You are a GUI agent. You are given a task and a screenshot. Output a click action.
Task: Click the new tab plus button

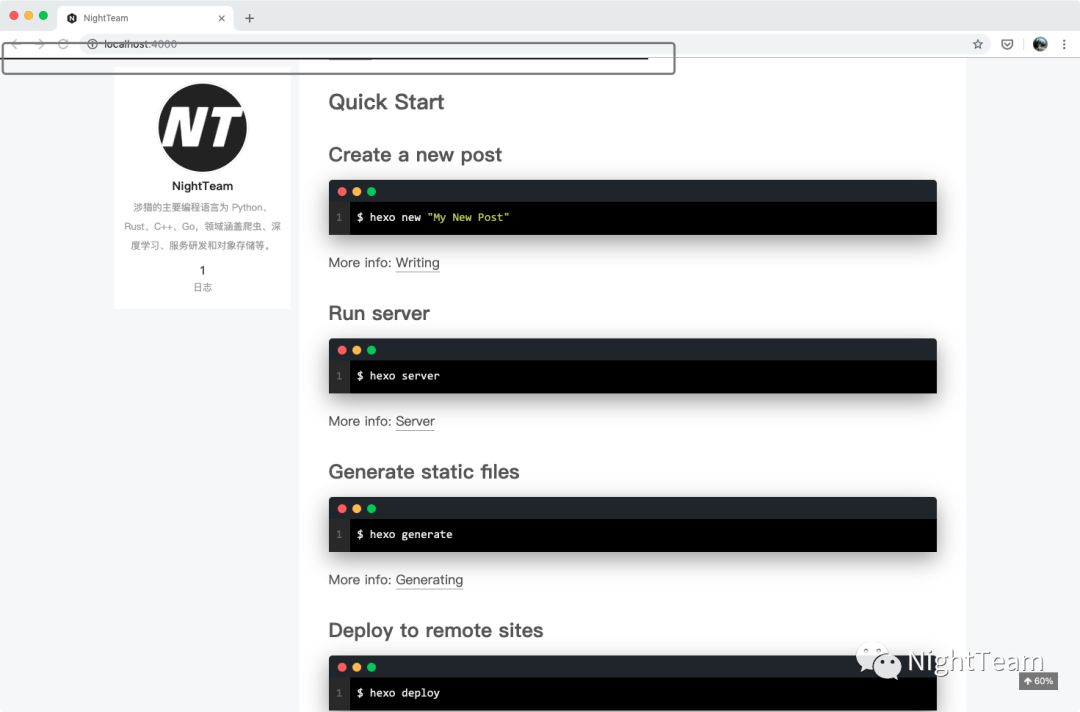click(x=250, y=17)
